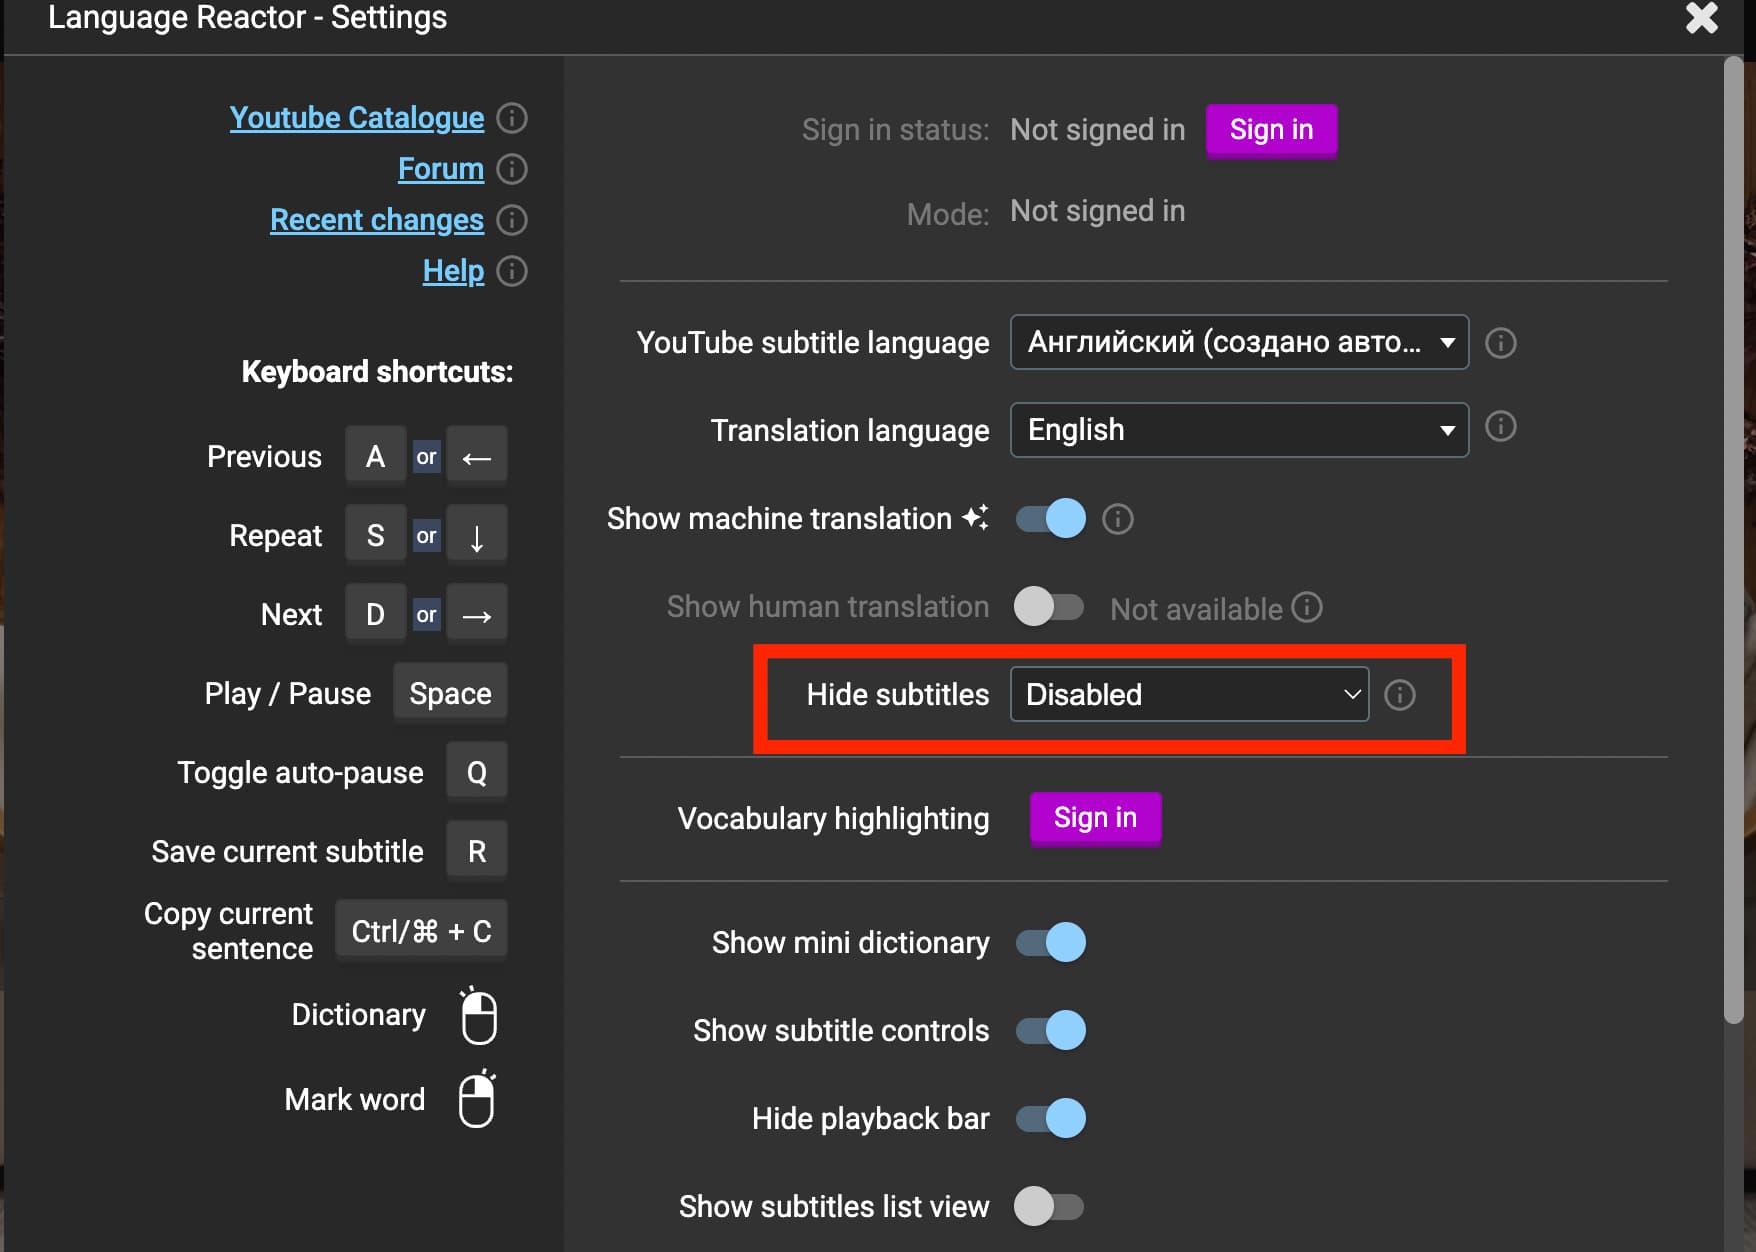Open the Help link
The width and height of the screenshot is (1756, 1252).
(453, 271)
